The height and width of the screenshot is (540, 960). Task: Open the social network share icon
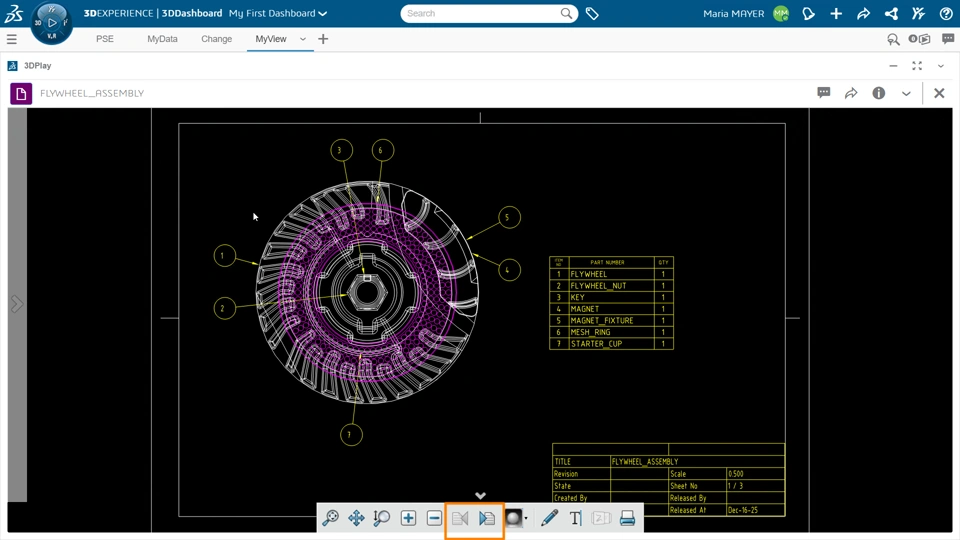tap(891, 13)
